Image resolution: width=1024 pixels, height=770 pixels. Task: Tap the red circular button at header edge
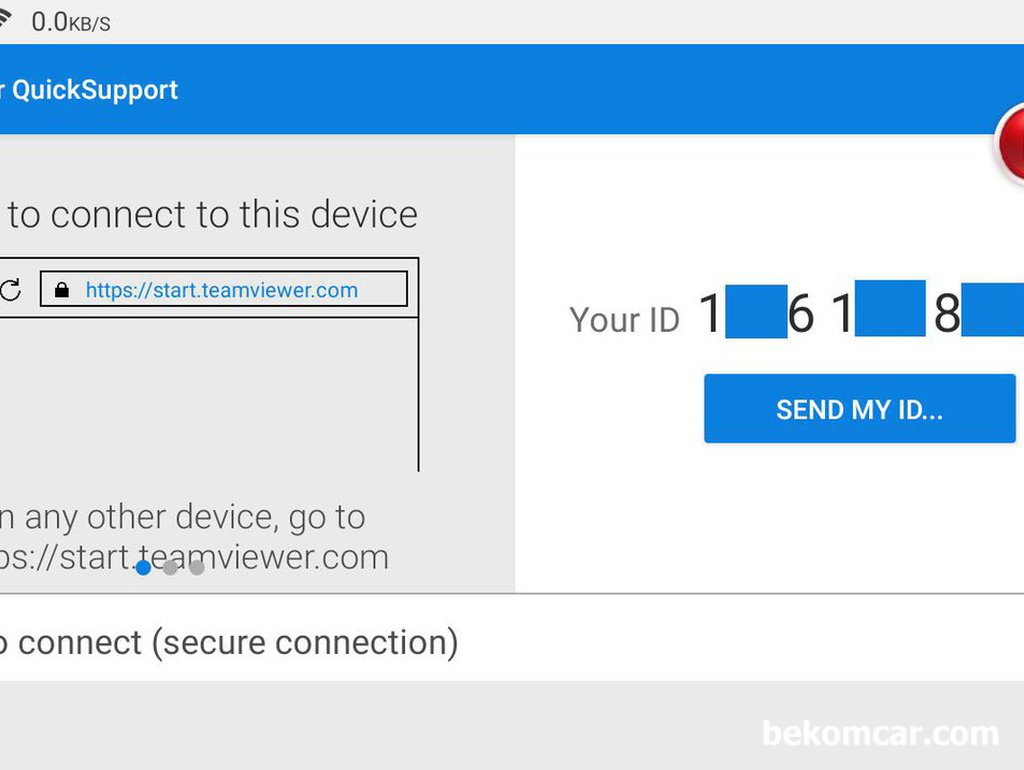(1009, 142)
